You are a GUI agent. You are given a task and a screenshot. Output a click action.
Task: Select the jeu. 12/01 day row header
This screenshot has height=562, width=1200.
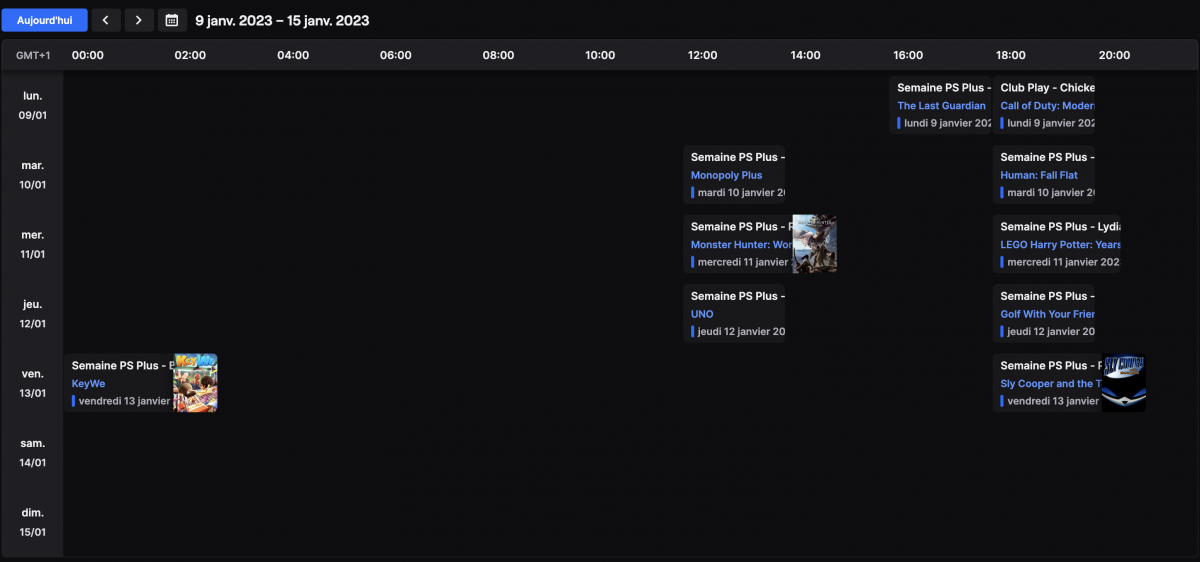pyautogui.click(x=32, y=314)
